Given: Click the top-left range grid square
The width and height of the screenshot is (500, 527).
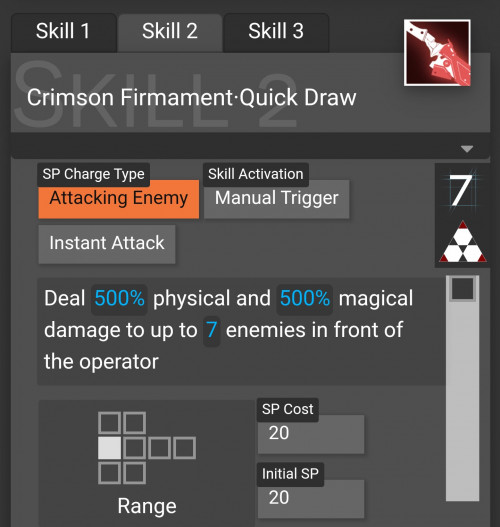Looking at the screenshot, I should click(x=110, y=423).
